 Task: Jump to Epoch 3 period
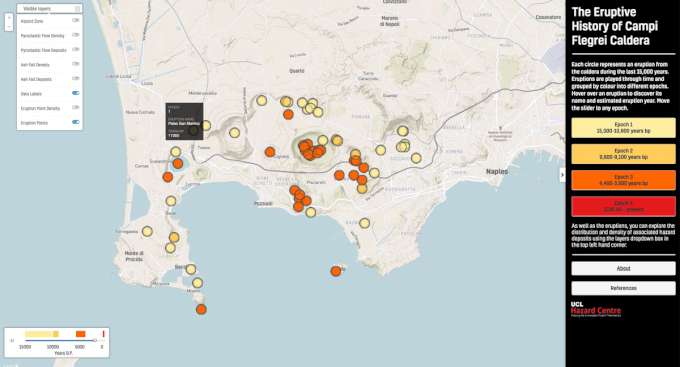pyautogui.click(x=623, y=180)
